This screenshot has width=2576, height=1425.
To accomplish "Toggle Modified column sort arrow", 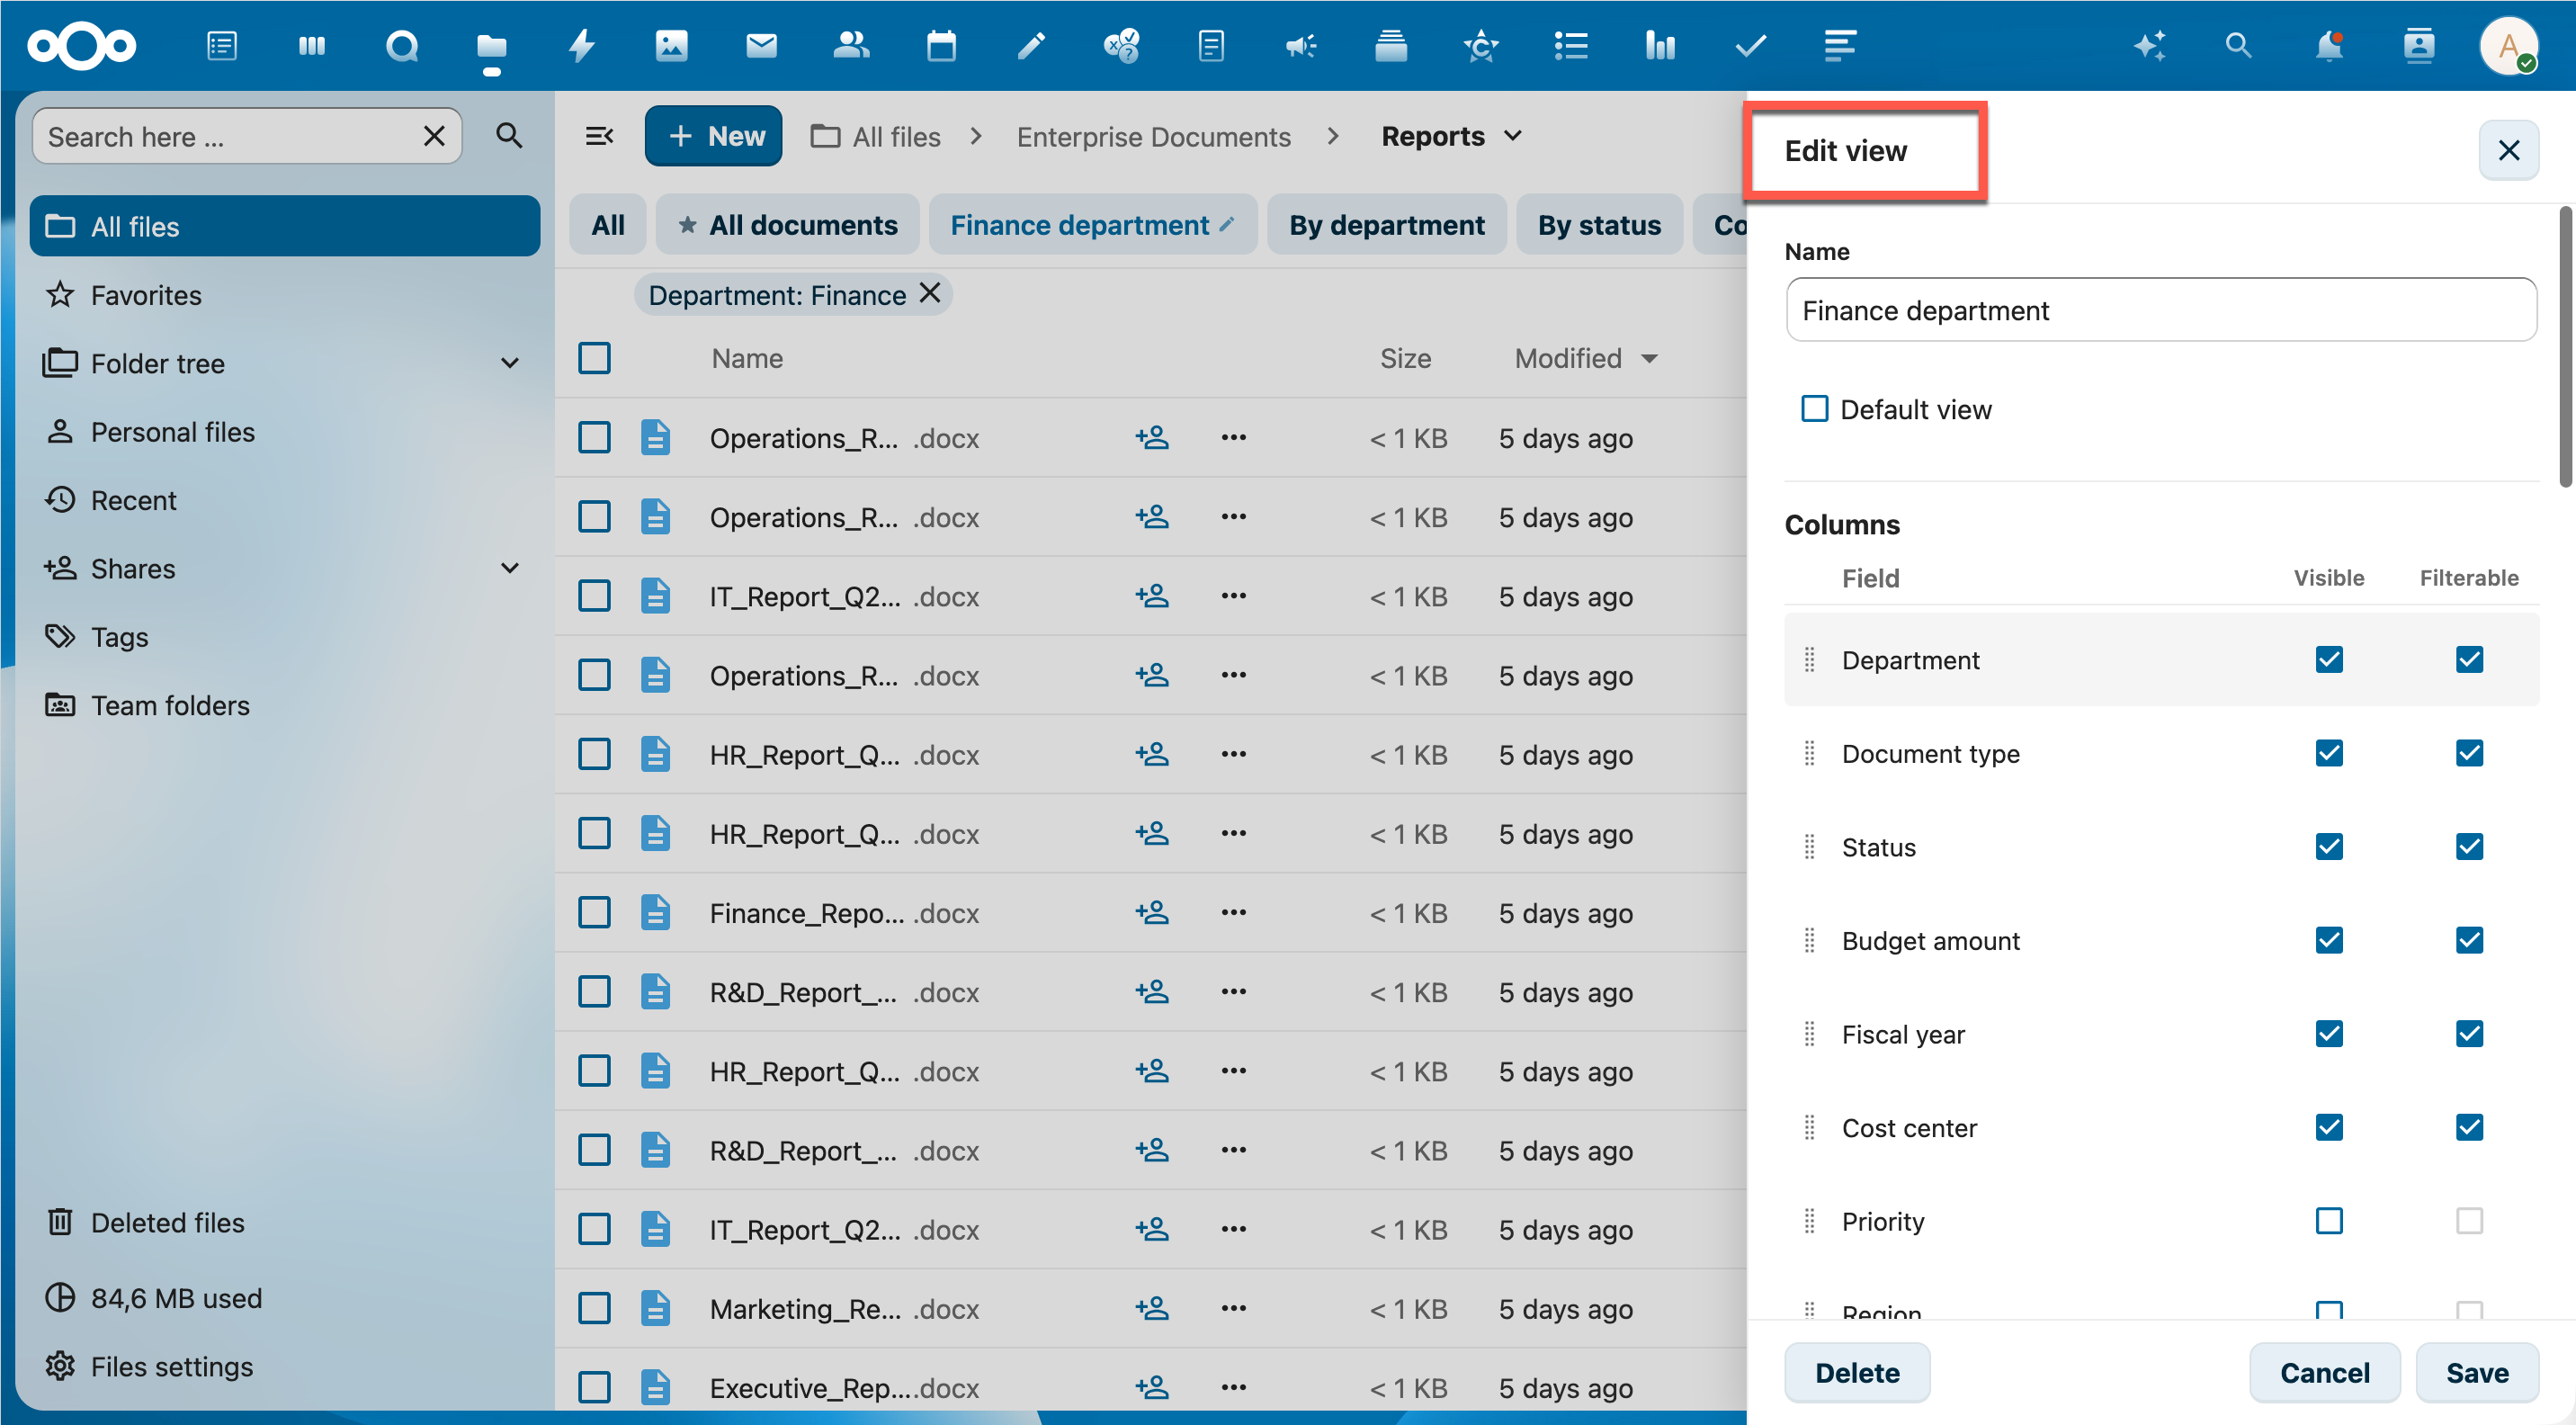I will [1650, 358].
